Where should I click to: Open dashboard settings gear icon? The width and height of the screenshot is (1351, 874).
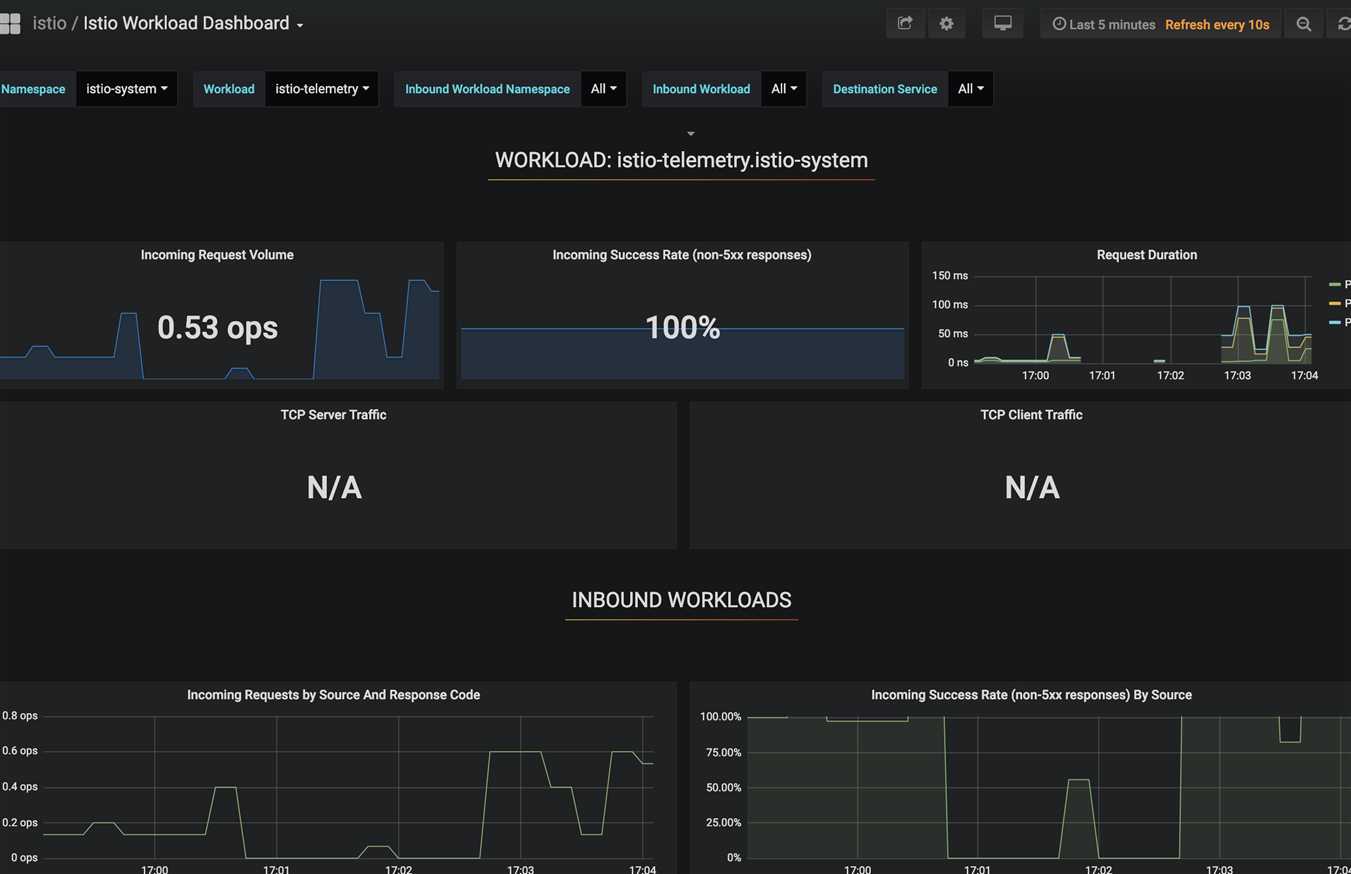[946, 23]
